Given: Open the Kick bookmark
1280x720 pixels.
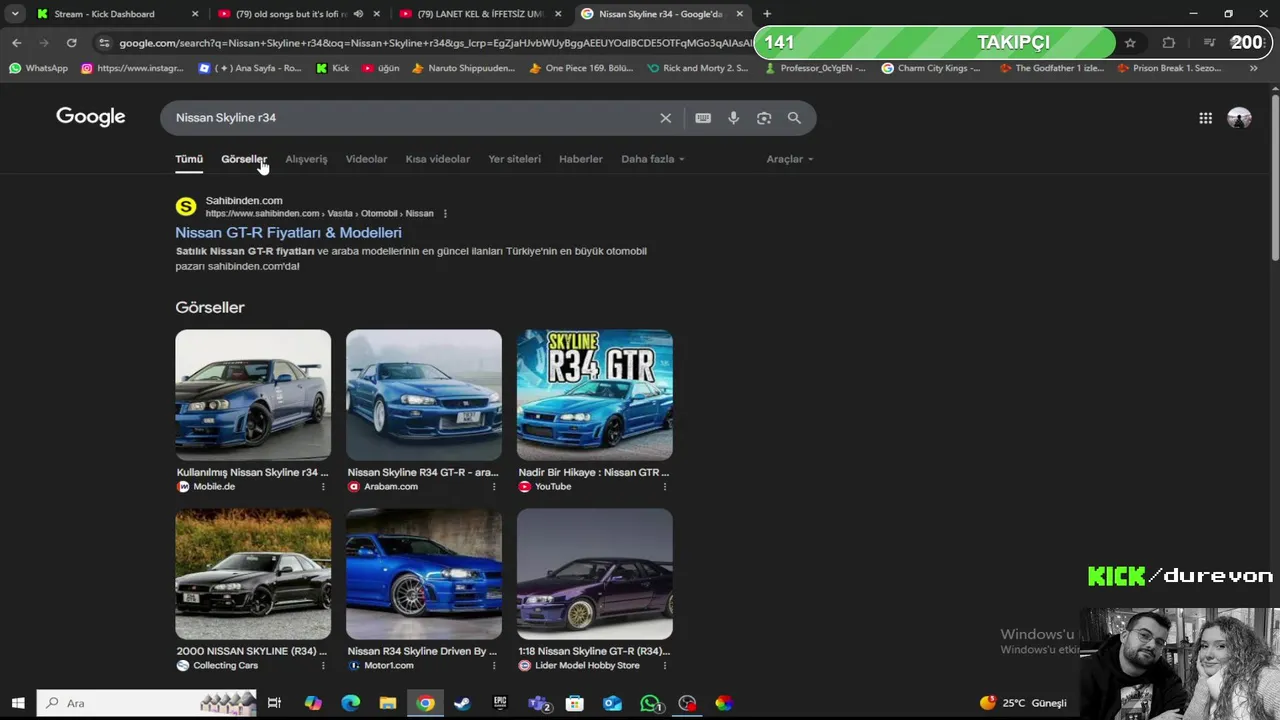Looking at the screenshot, I should tap(332, 68).
